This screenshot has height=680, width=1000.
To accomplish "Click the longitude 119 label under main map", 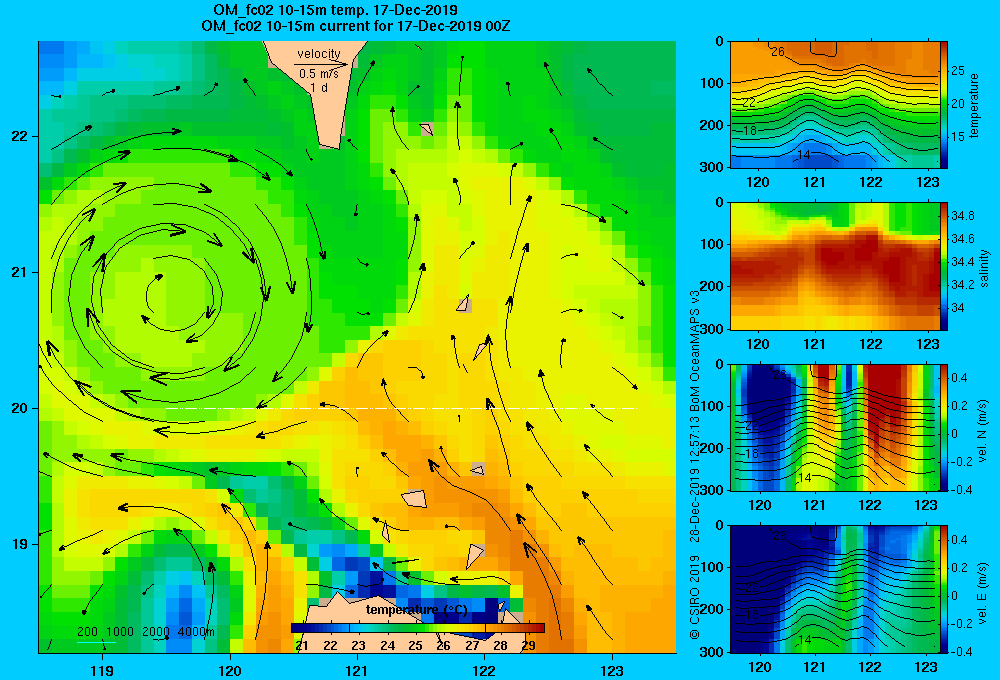I will pyautogui.click(x=102, y=670).
